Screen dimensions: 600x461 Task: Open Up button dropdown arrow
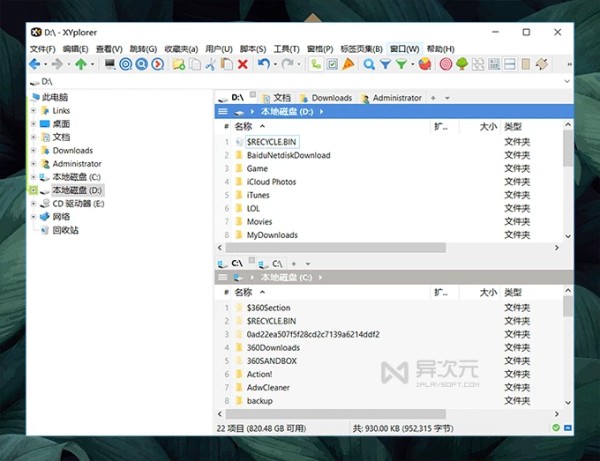click(x=92, y=64)
